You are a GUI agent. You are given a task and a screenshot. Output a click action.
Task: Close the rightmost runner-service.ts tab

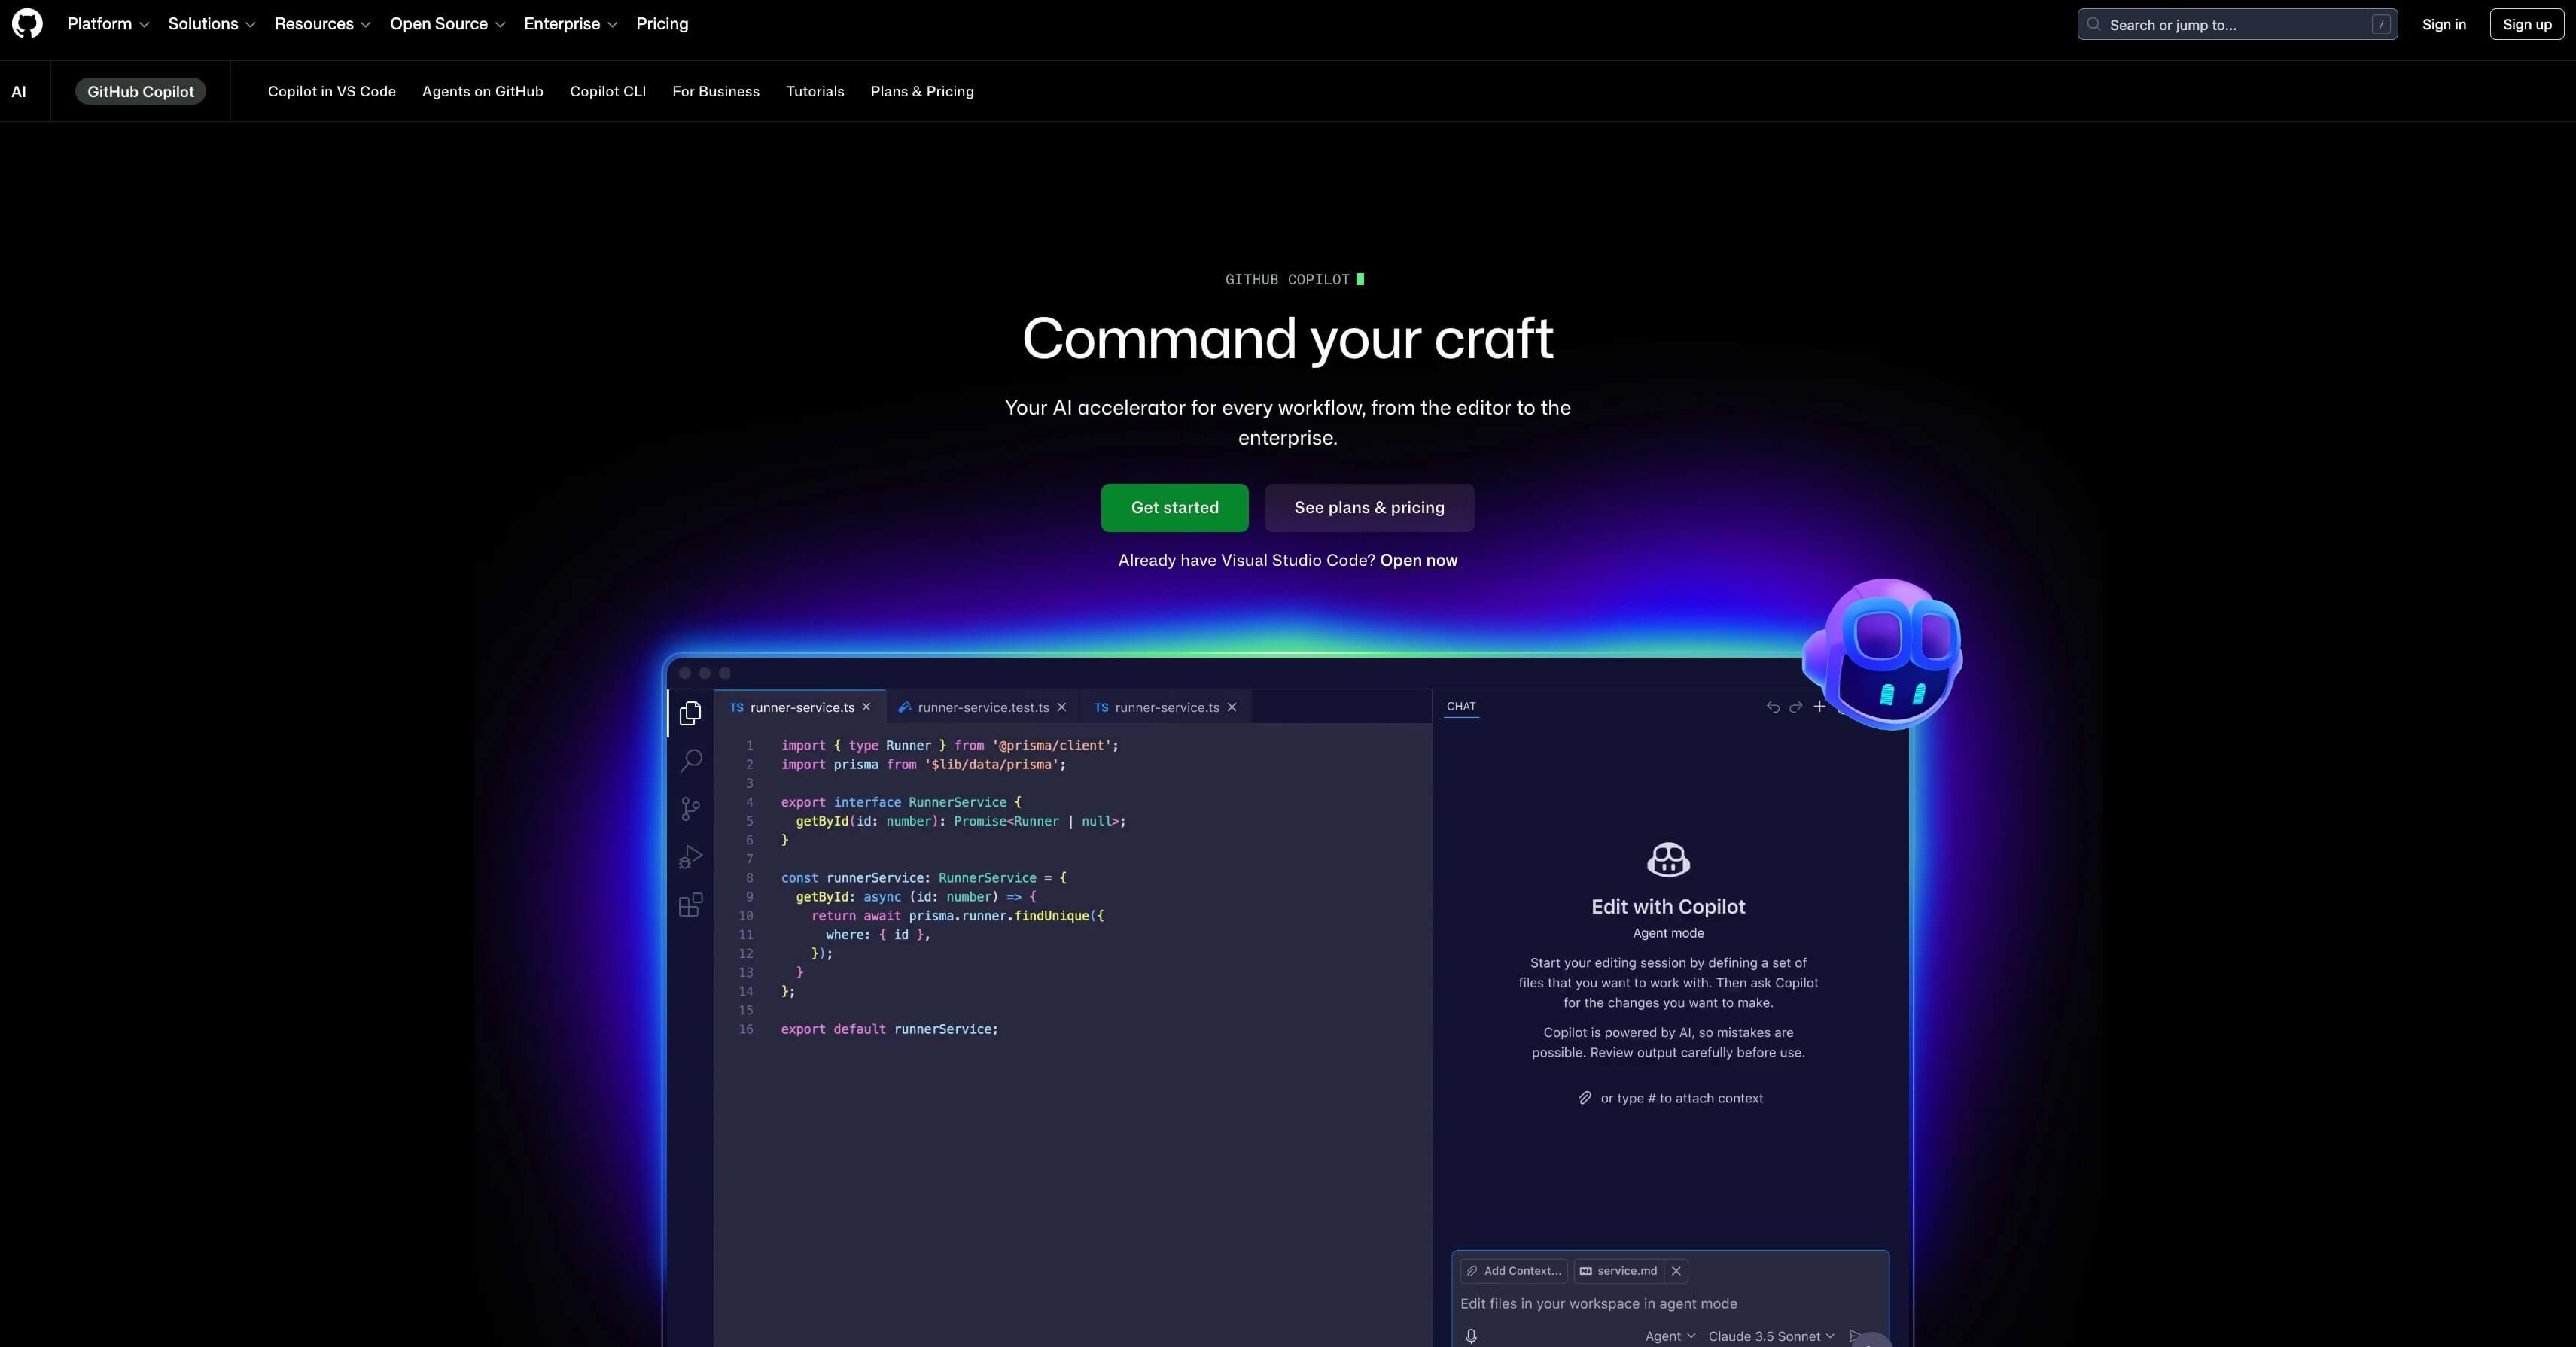click(x=1232, y=707)
